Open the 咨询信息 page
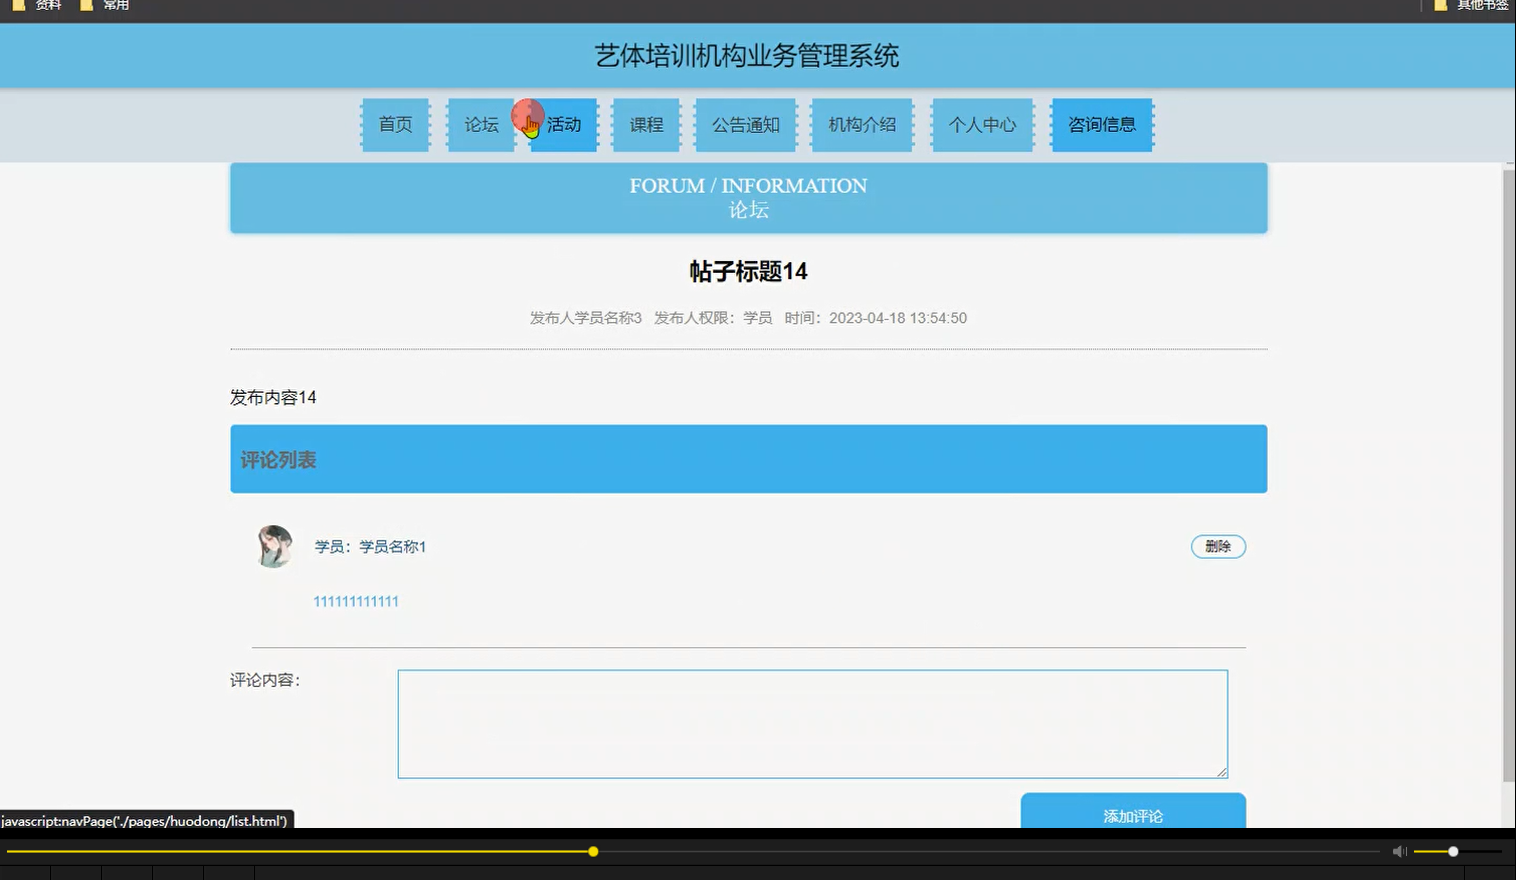The width and height of the screenshot is (1516, 880). tap(1101, 124)
